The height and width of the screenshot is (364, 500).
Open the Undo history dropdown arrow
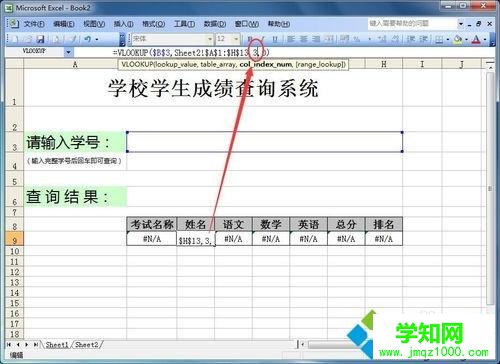click(97, 39)
